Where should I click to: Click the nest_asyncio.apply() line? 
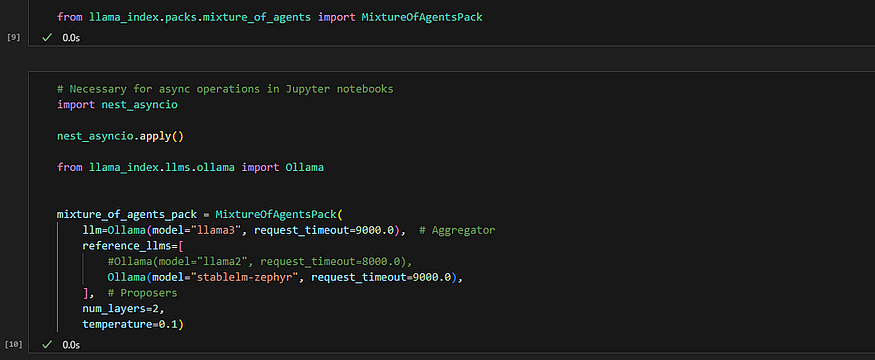tap(120, 136)
